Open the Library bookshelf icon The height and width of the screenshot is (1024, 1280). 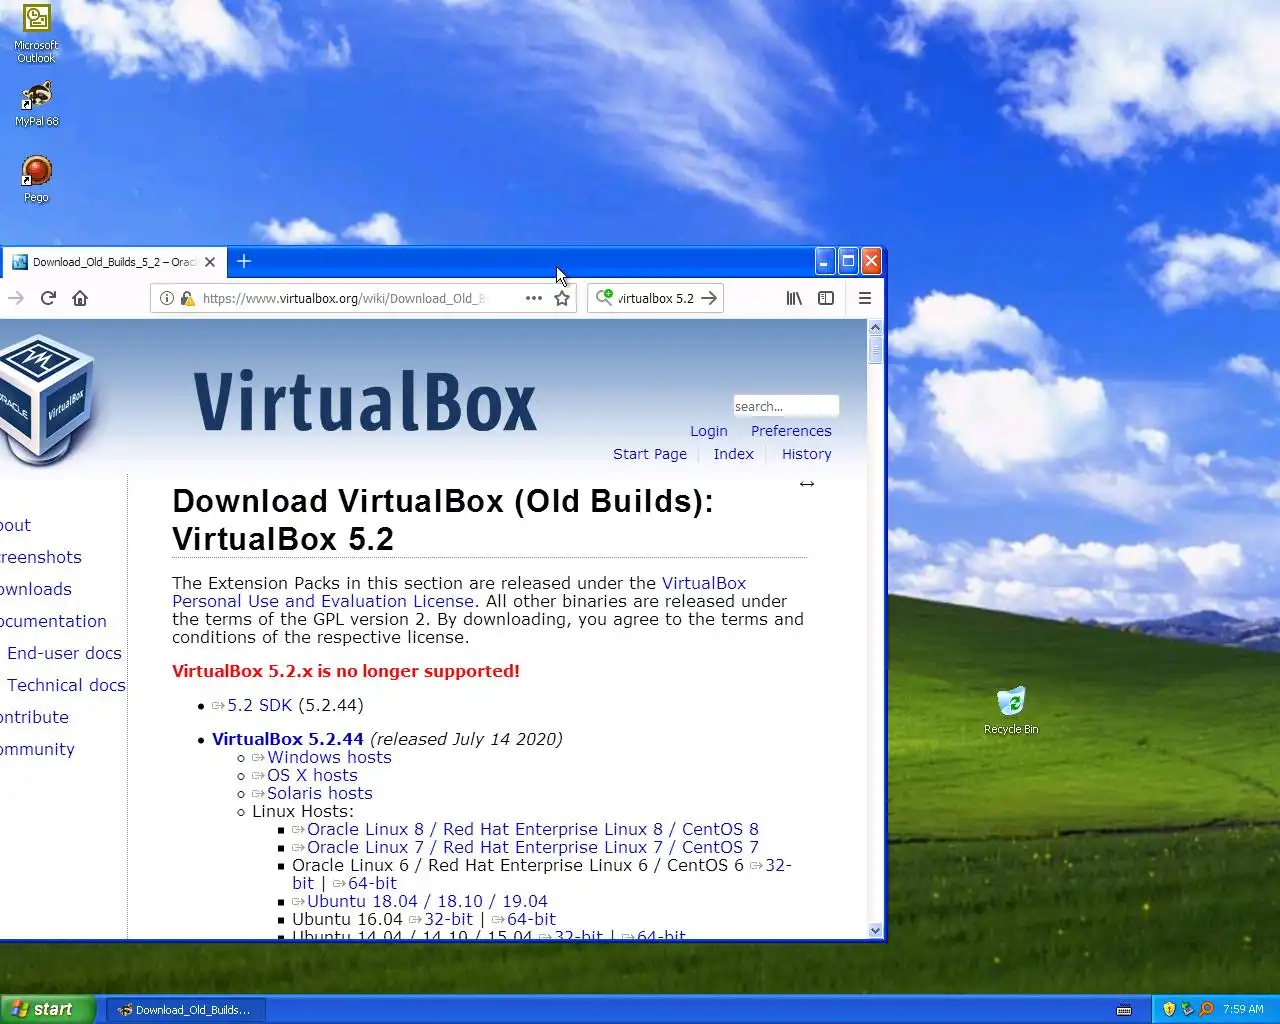pyautogui.click(x=794, y=298)
